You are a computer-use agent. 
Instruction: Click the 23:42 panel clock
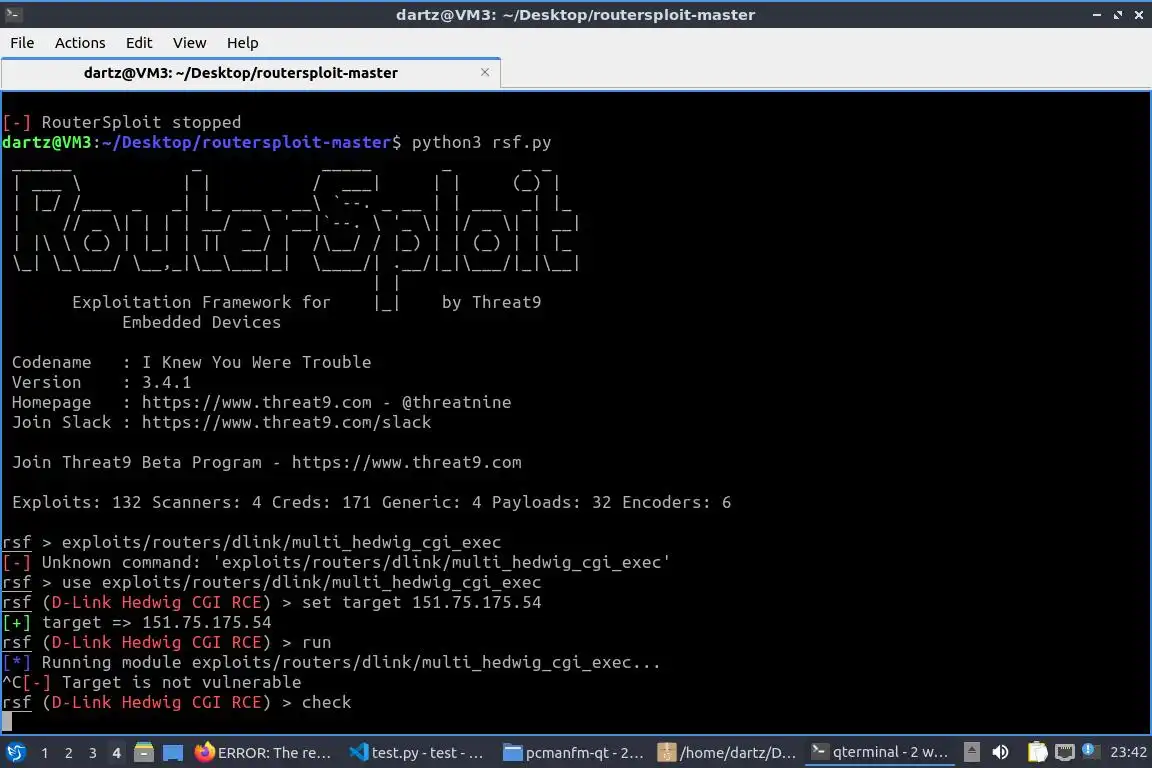pos(1128,752)
